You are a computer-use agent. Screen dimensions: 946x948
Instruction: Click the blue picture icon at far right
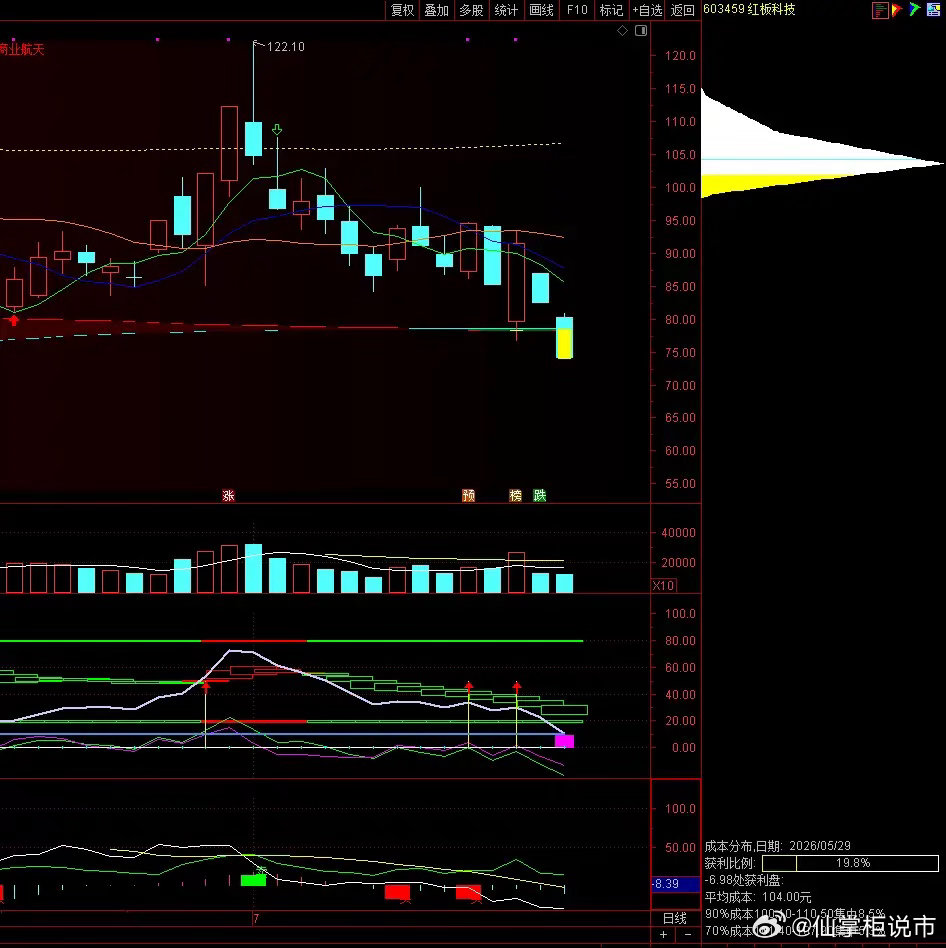(x=933, y=10)
